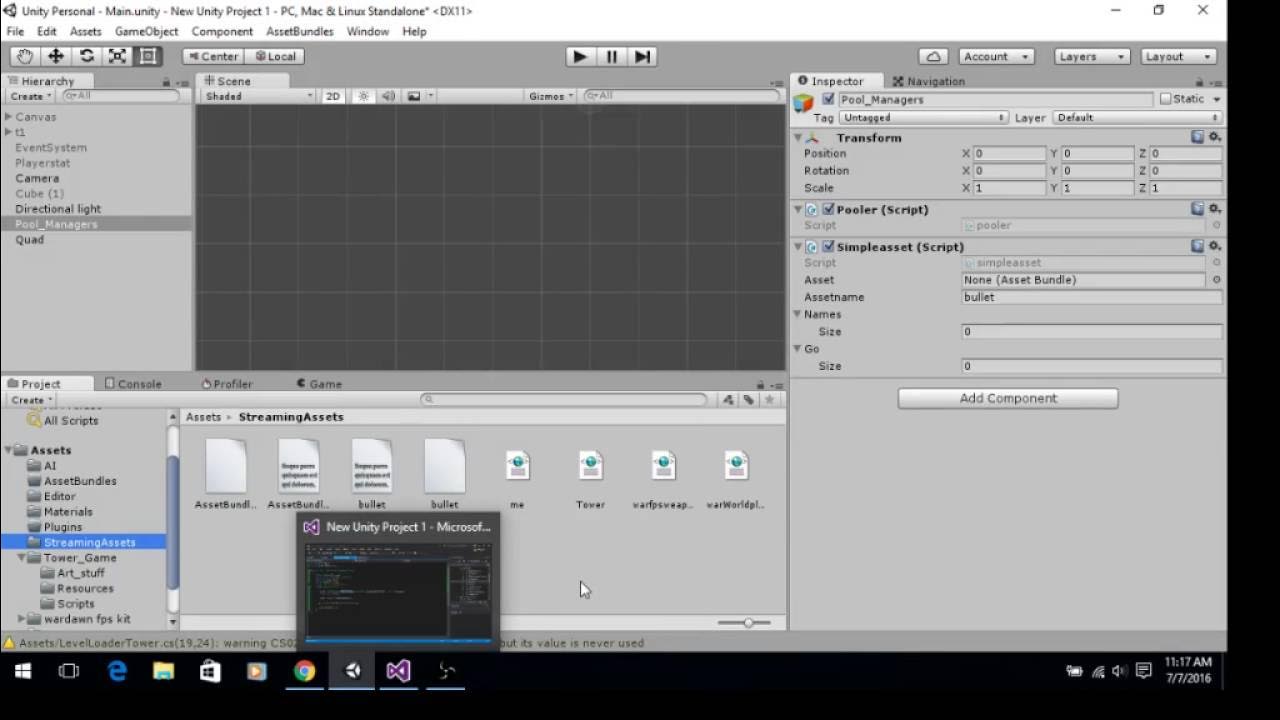Switch to the Profiler tab

tap(227, 384)
